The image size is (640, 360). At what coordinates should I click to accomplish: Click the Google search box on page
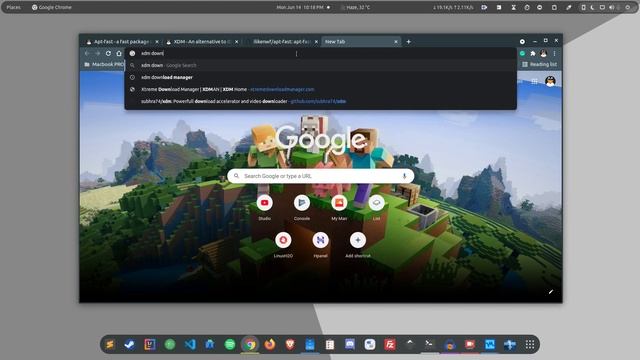click(x=320, y=176)
